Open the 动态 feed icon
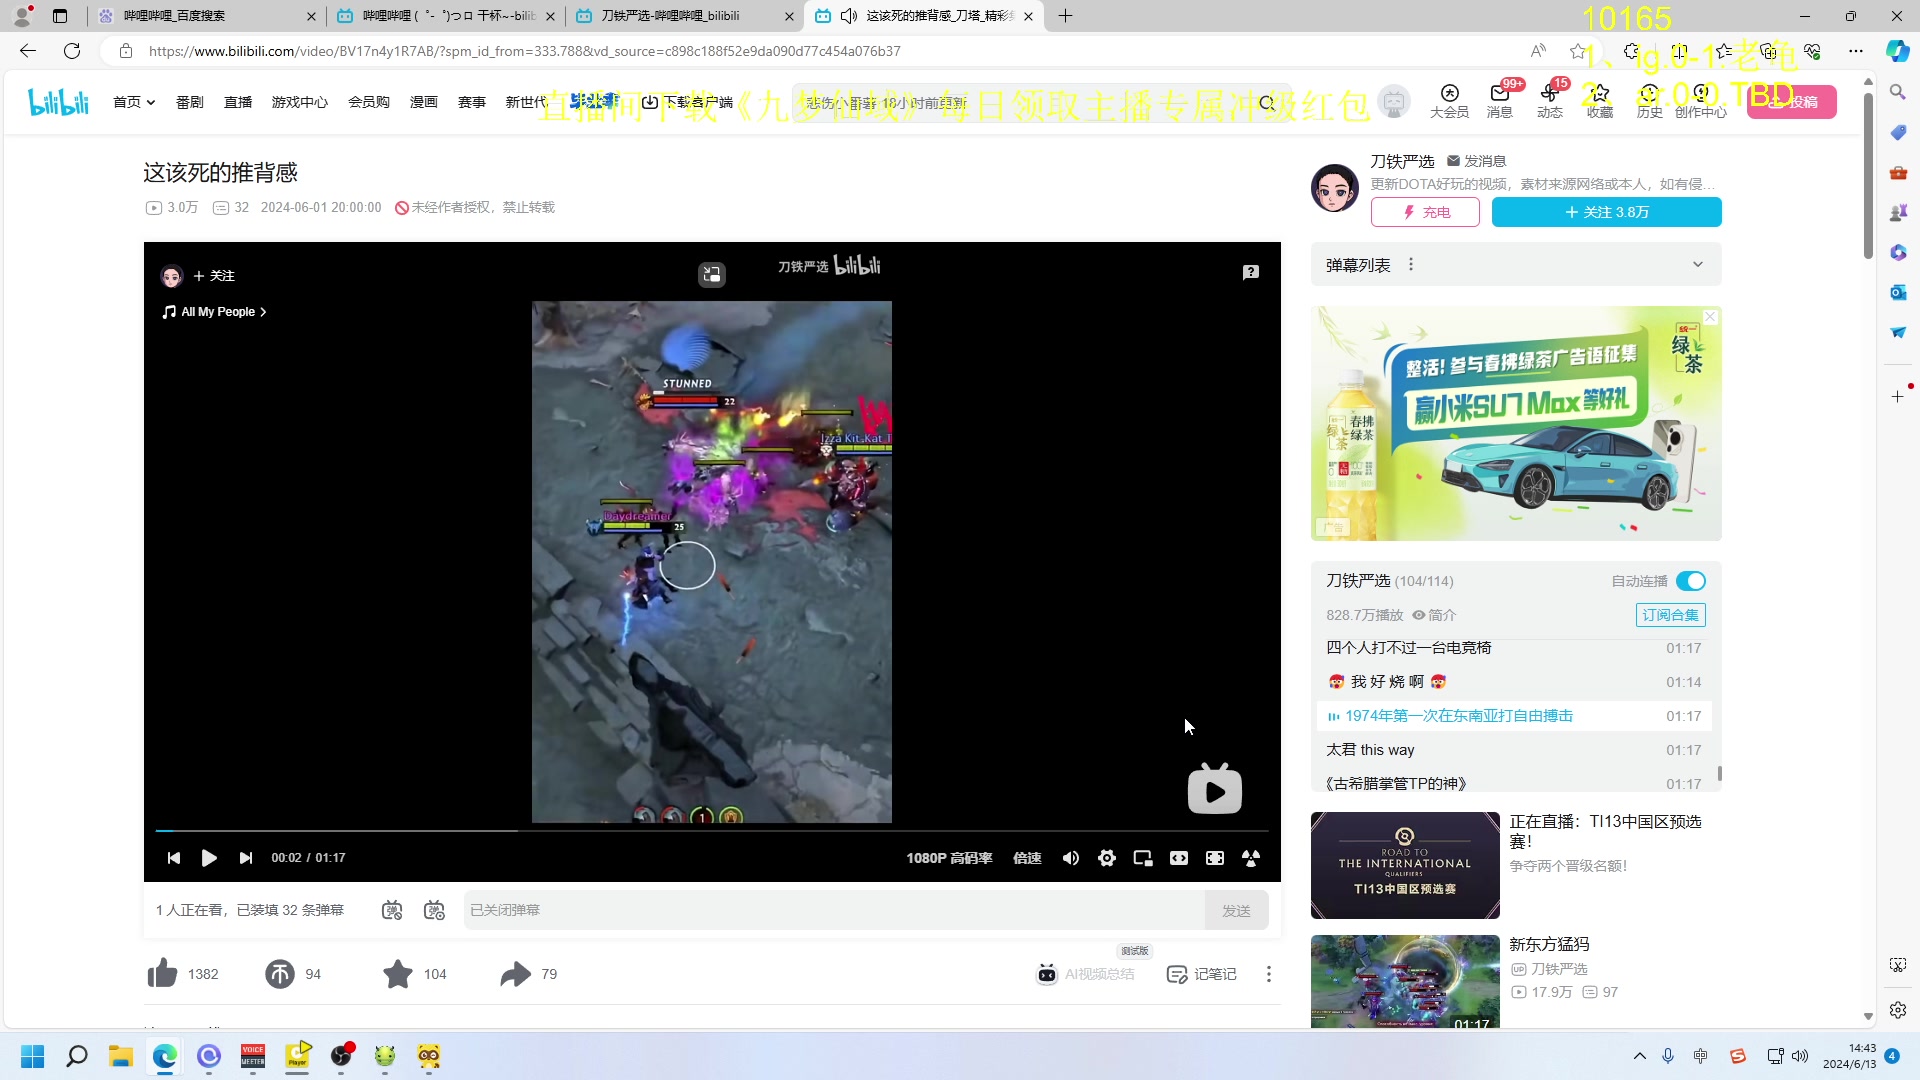This screenshot has height=1080, width=1920. click(1549, 101)
